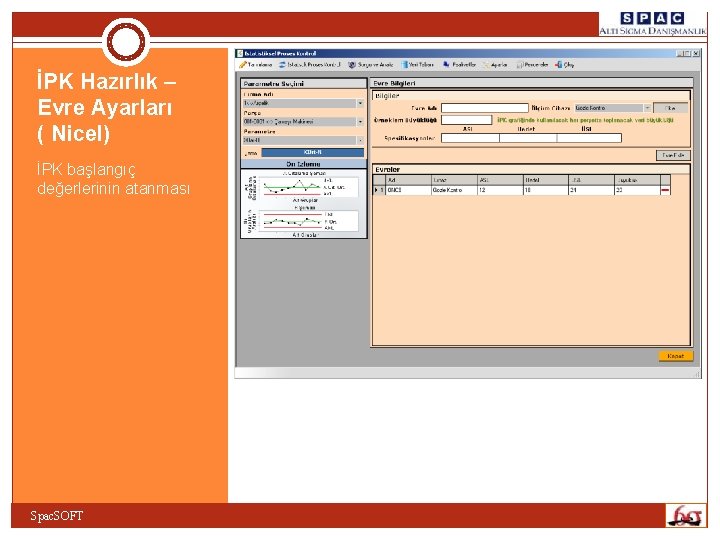The width and height of the screenshot is (720, 540).
Task: Click the SPAC Altı Sigma Danışmanlık logo
Action: pyautogui.click(x=652, y=24)
